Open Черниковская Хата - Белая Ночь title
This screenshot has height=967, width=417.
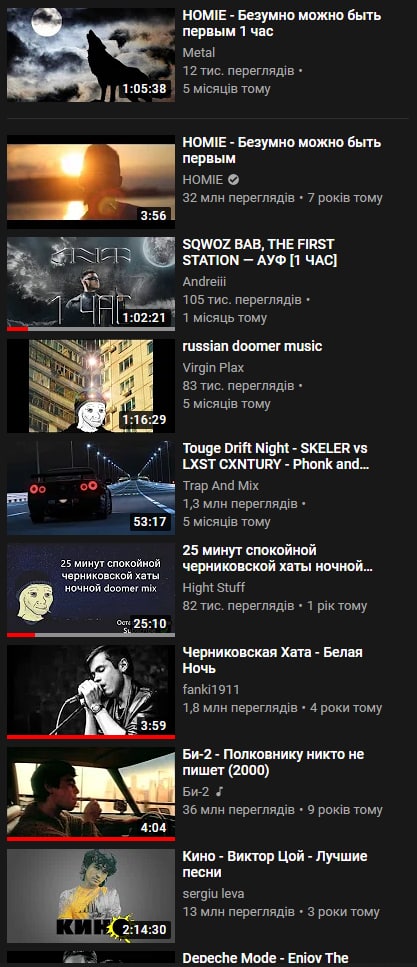click(x=273, y=660)
